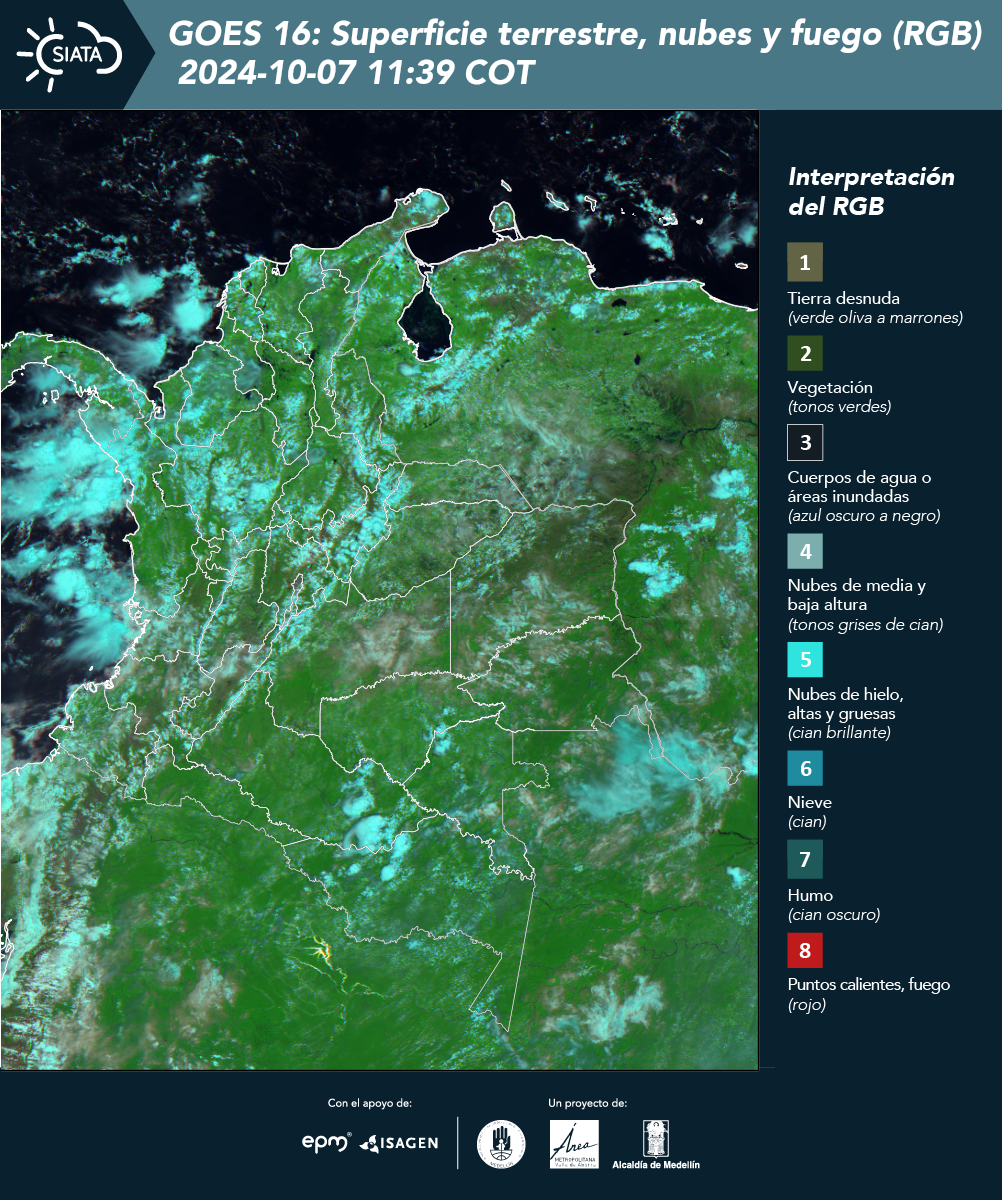Click the description "(cian brillante)"

pyautogui.click(x=839, y=733)
